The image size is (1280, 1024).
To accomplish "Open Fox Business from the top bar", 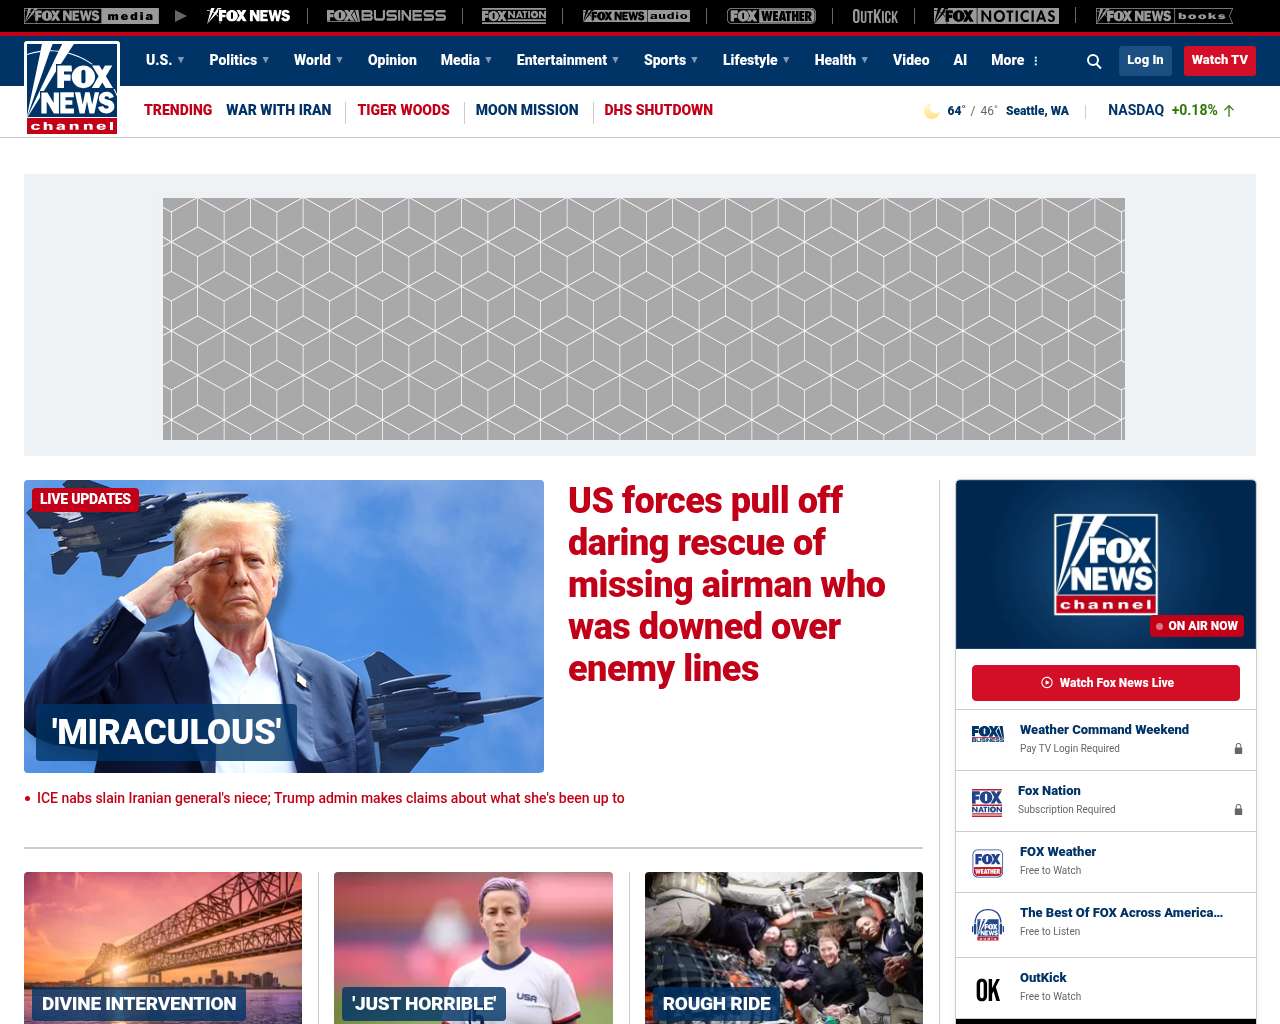I will click(386, 16).
